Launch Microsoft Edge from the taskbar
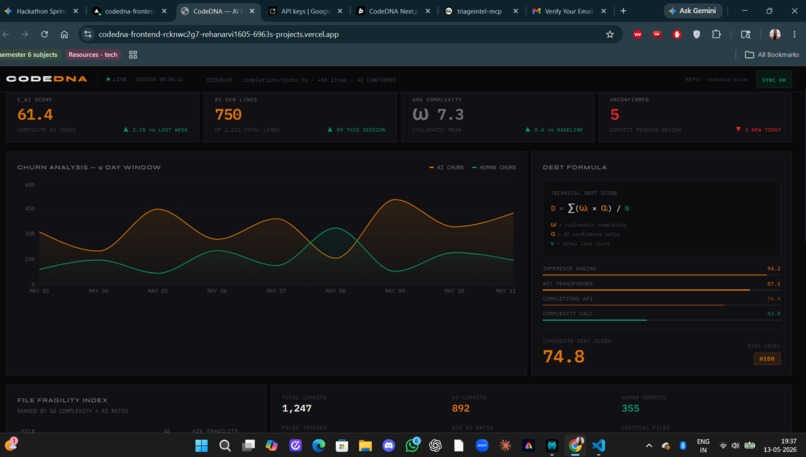 point(319,445)
